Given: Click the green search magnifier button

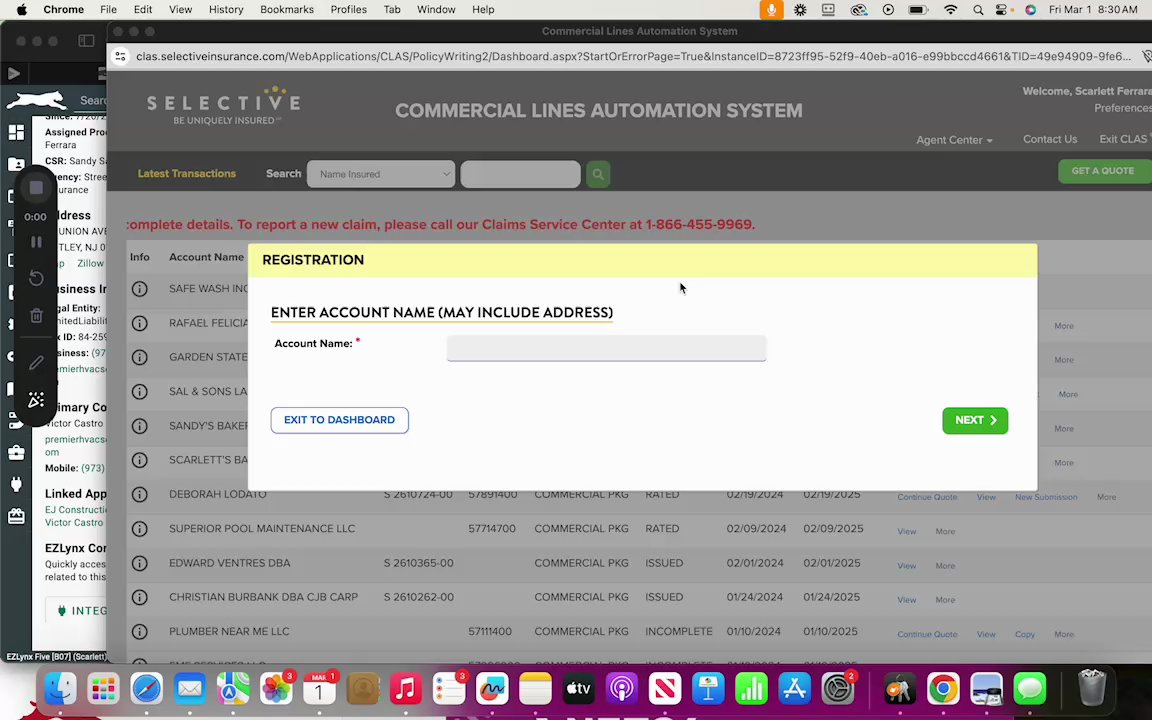Looking at the screenshot, I should click(x=598, y=174).
